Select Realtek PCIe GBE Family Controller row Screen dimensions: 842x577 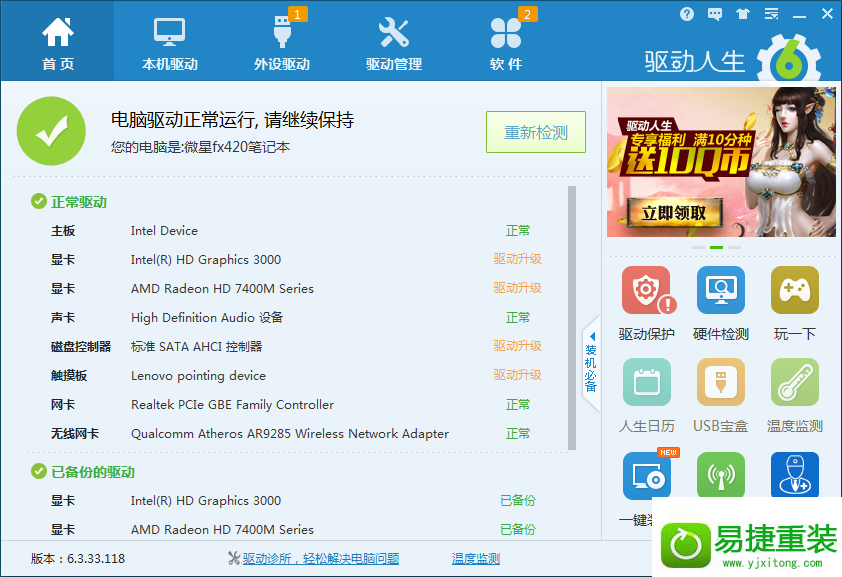click(290, 405)
